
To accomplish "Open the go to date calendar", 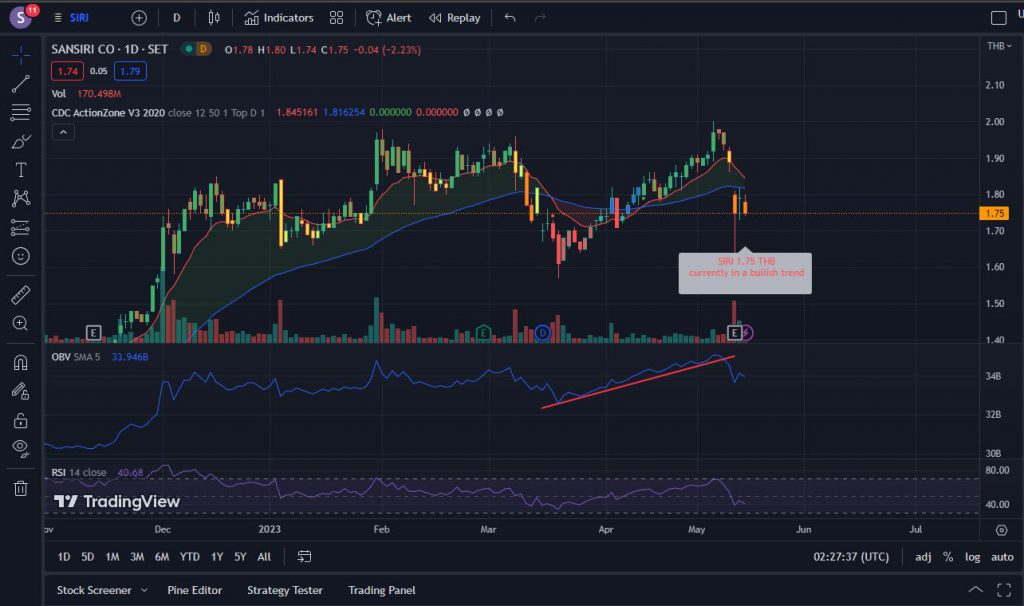I will point(304,556).
